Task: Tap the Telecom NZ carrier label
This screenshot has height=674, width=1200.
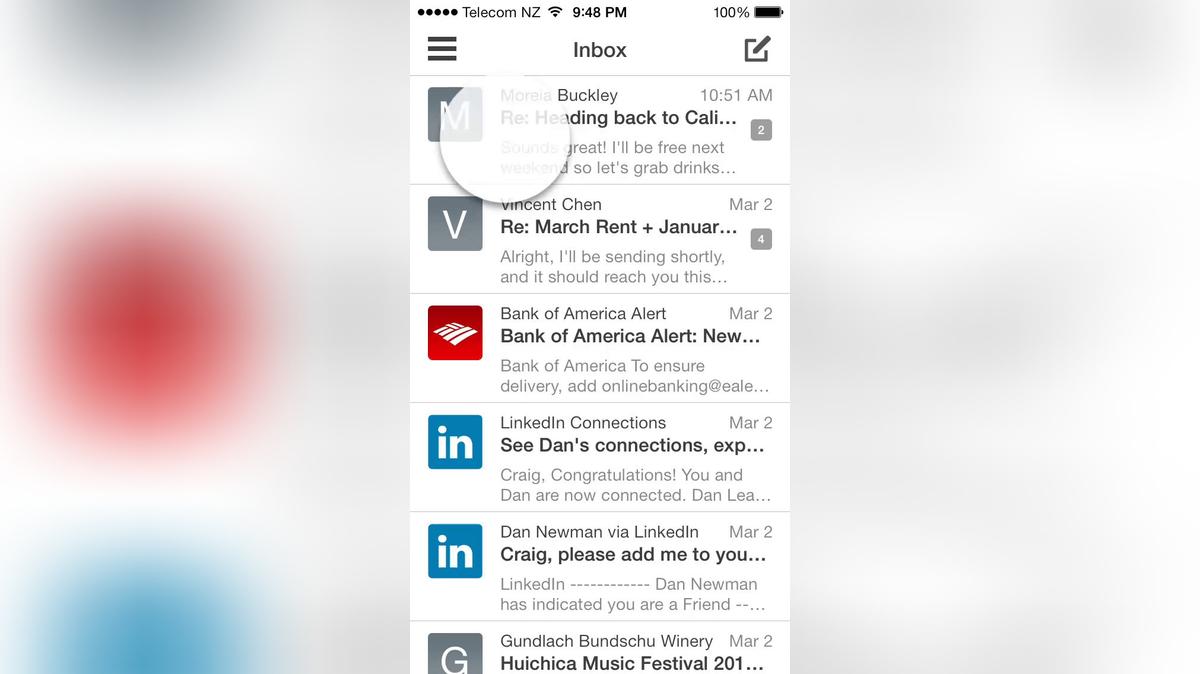Action: point(501,12)
